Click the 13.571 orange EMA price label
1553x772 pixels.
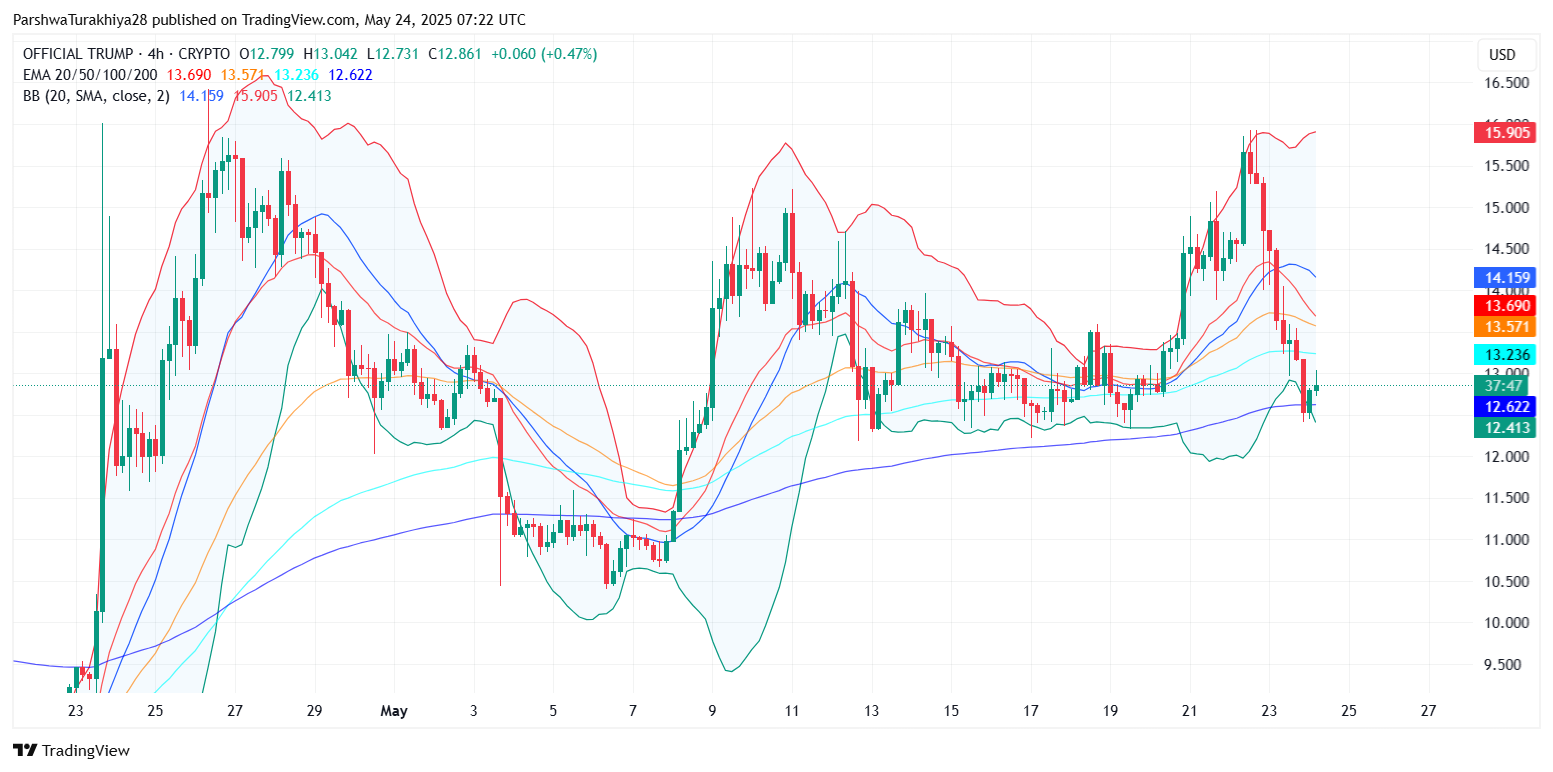(1503, 327)
